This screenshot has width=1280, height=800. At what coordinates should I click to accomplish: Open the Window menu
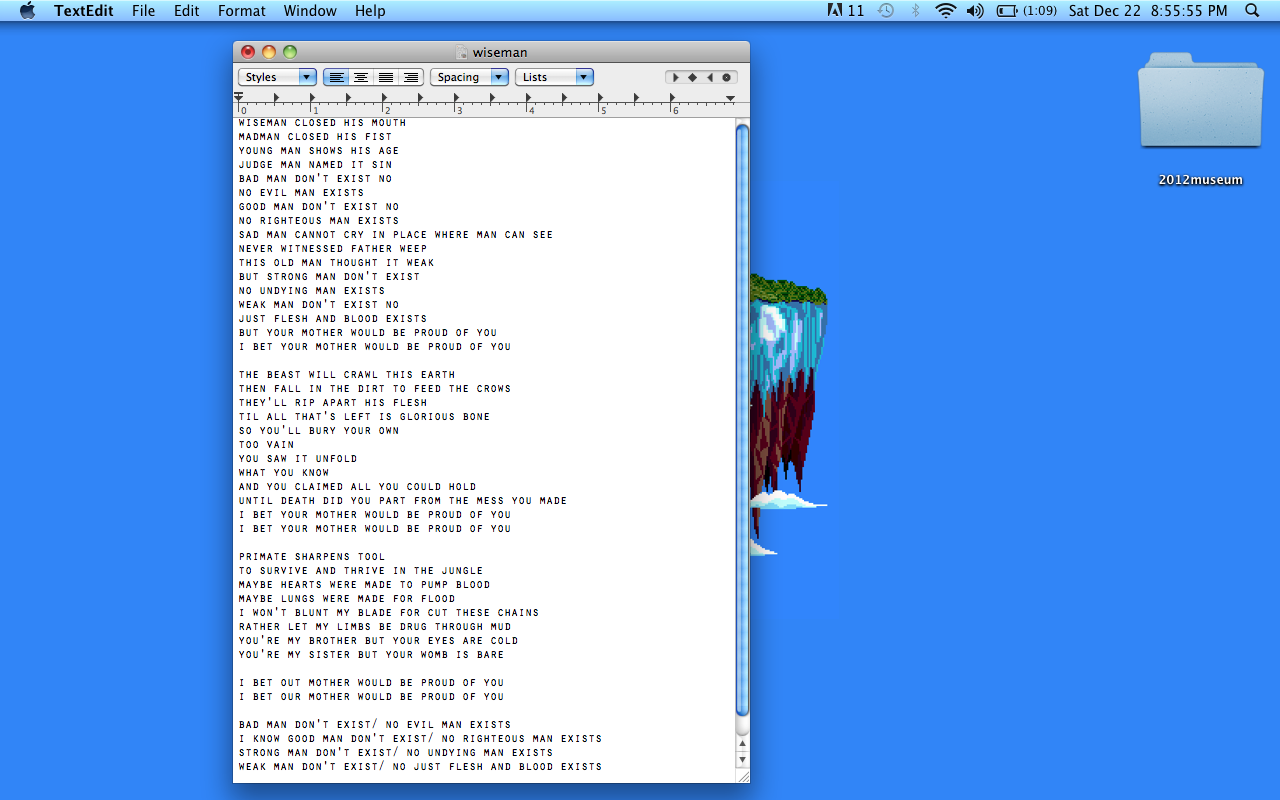(309, 11)
